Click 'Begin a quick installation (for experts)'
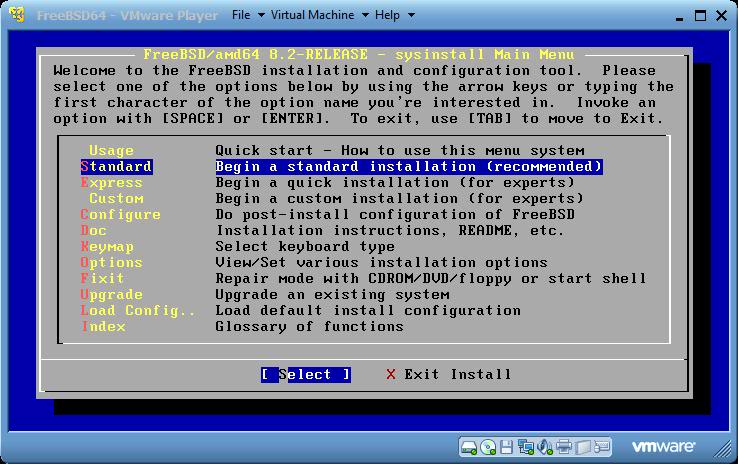 395,183
